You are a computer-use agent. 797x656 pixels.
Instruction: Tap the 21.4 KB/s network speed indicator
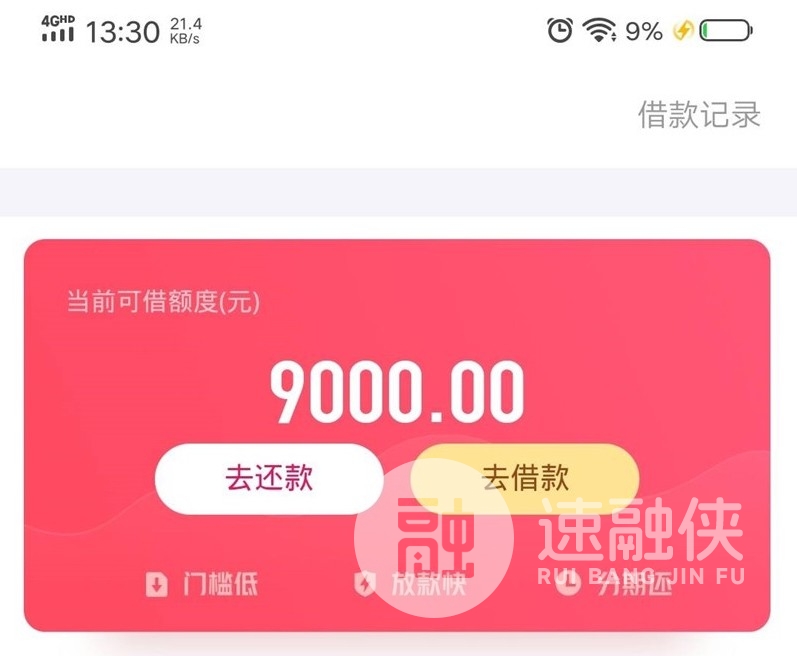point(186,31)
